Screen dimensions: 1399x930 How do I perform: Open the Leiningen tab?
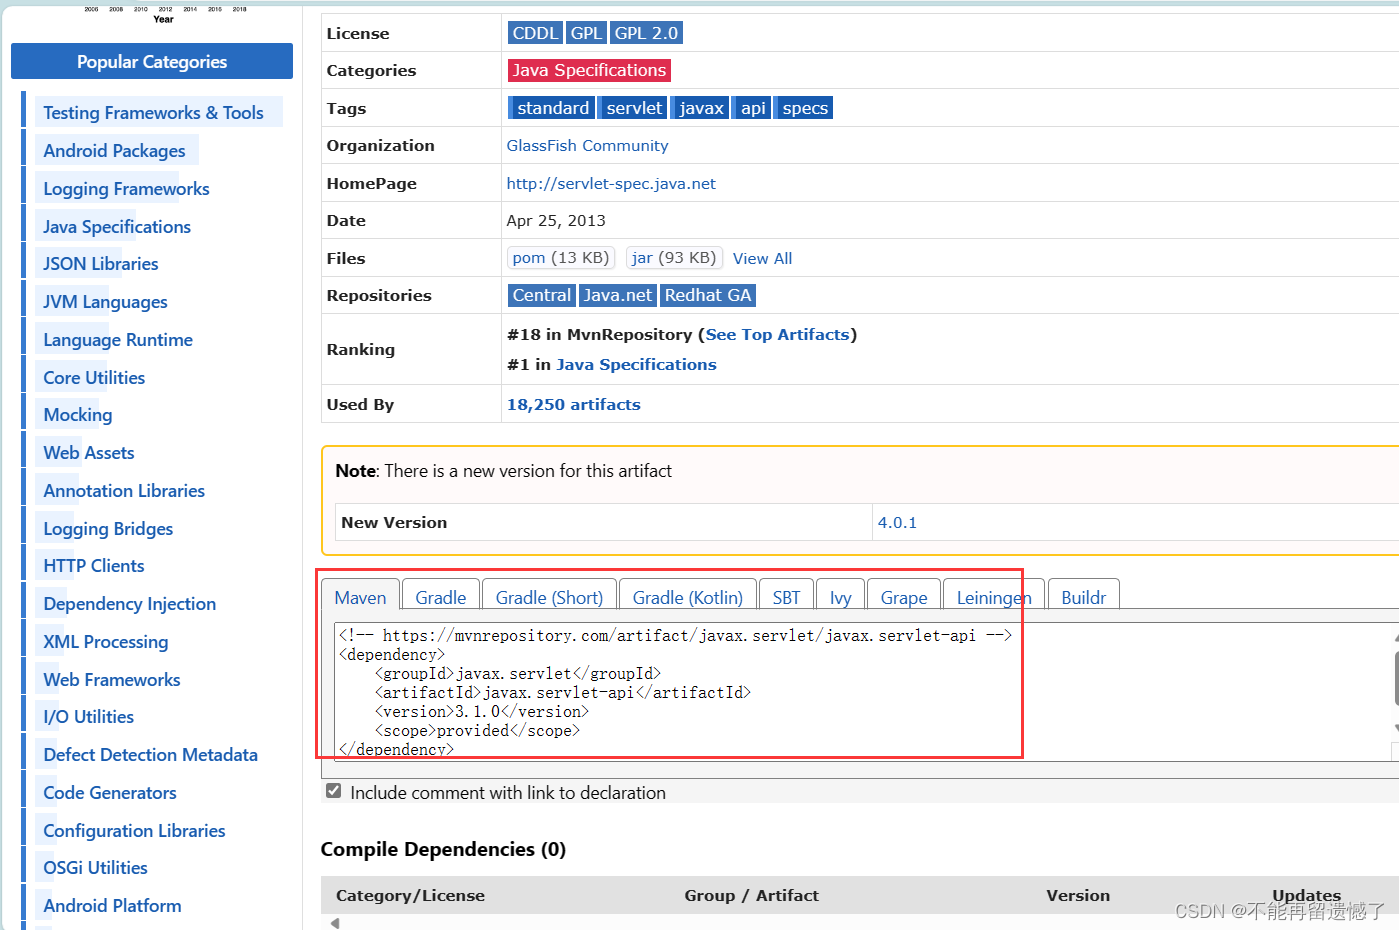pos(994,597)
